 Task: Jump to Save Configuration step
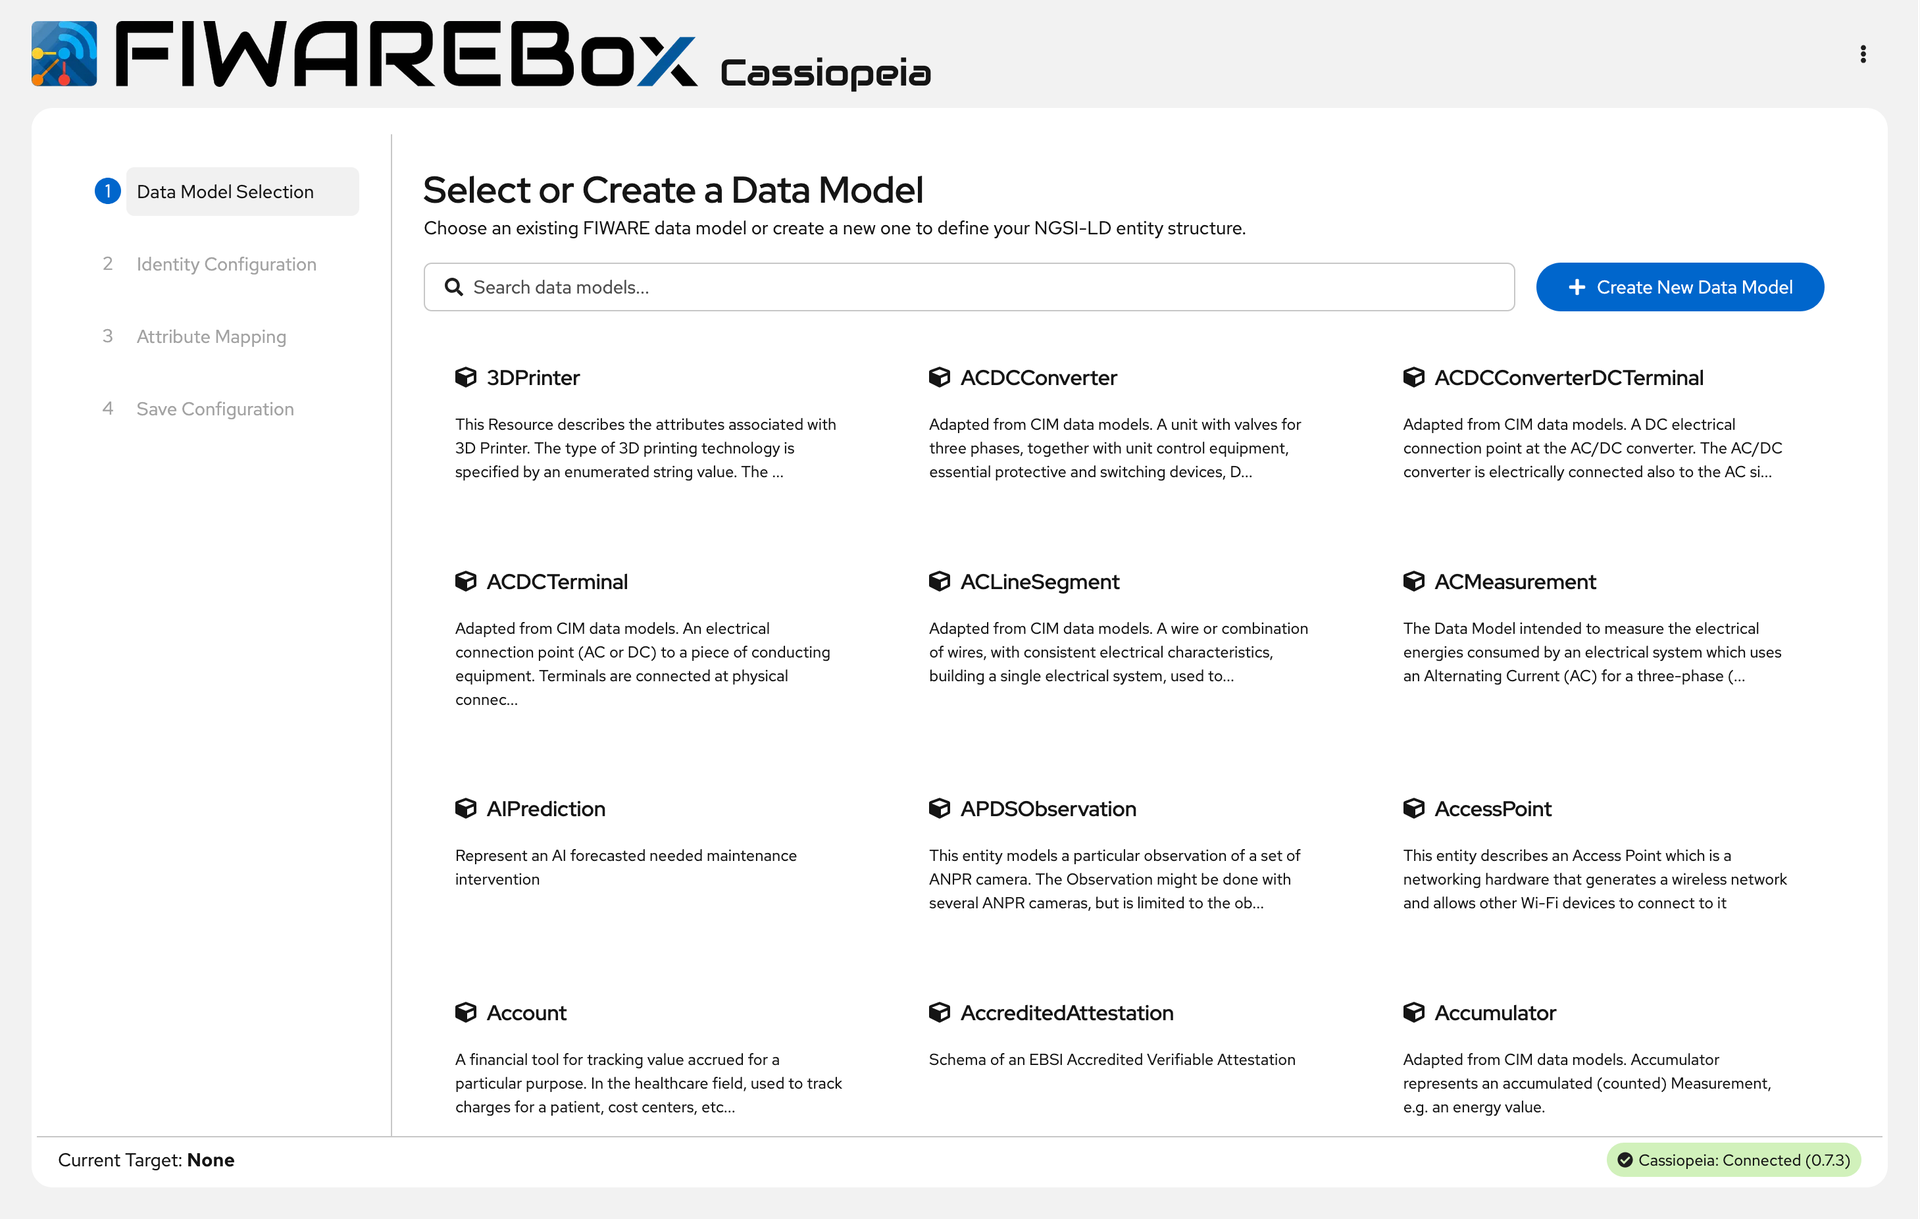point(215,409)
